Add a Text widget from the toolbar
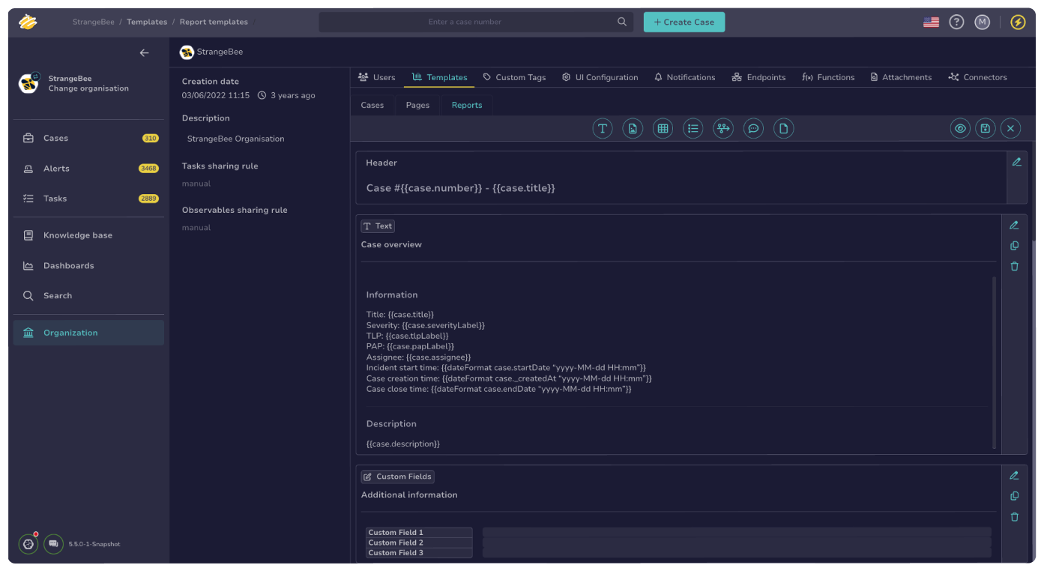The width and height of the screenshot is (1044, 571). pos(602,128)
